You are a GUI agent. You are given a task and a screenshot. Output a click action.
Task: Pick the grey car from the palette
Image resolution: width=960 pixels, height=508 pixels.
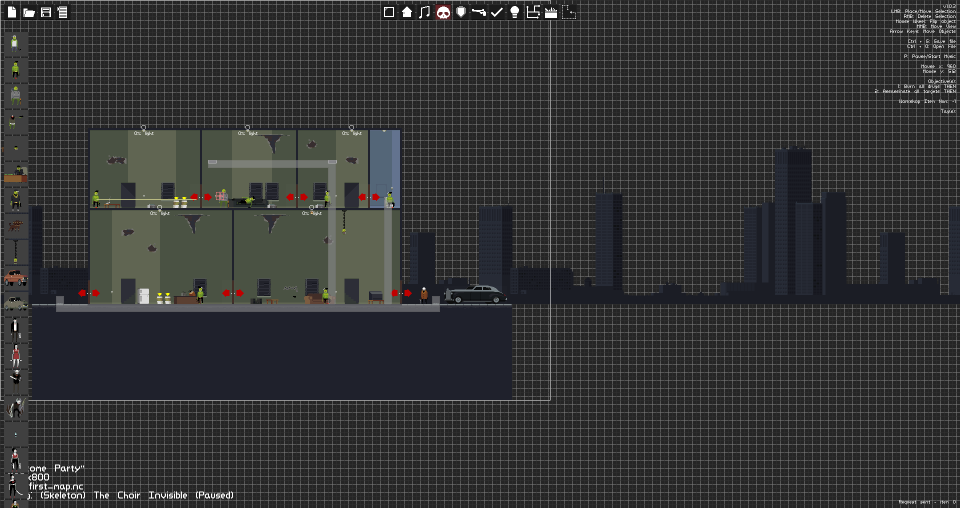click(x=15, y=303)
